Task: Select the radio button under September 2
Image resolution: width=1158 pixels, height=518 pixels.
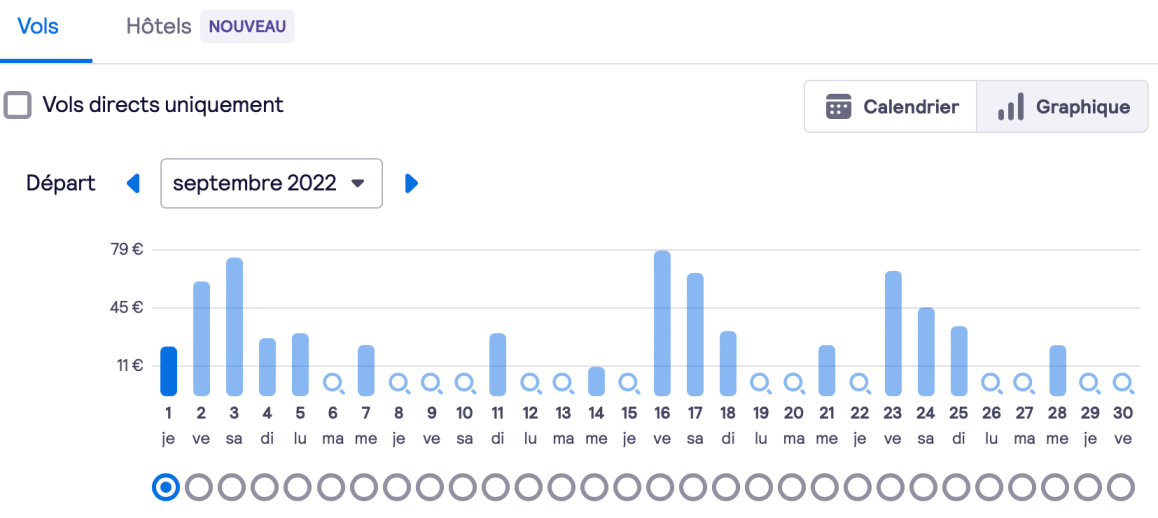Action: [199, 487]
